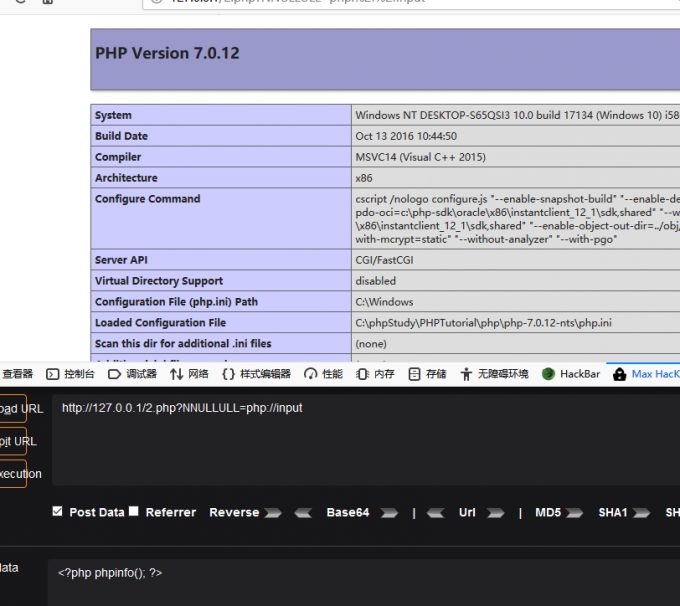The image size is (680, 606).
Task: Open the Network (网络) devtools tab
Action: pyautogui.click(x=189, y=374)
